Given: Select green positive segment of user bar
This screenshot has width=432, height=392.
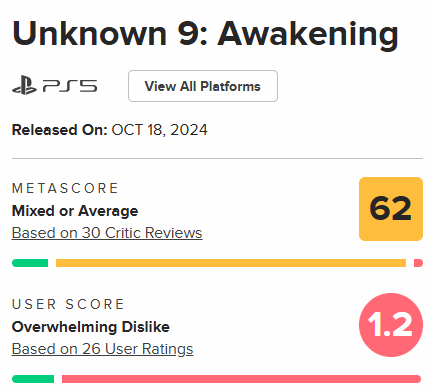Looking at the screenshot, I should pos(33,379).
